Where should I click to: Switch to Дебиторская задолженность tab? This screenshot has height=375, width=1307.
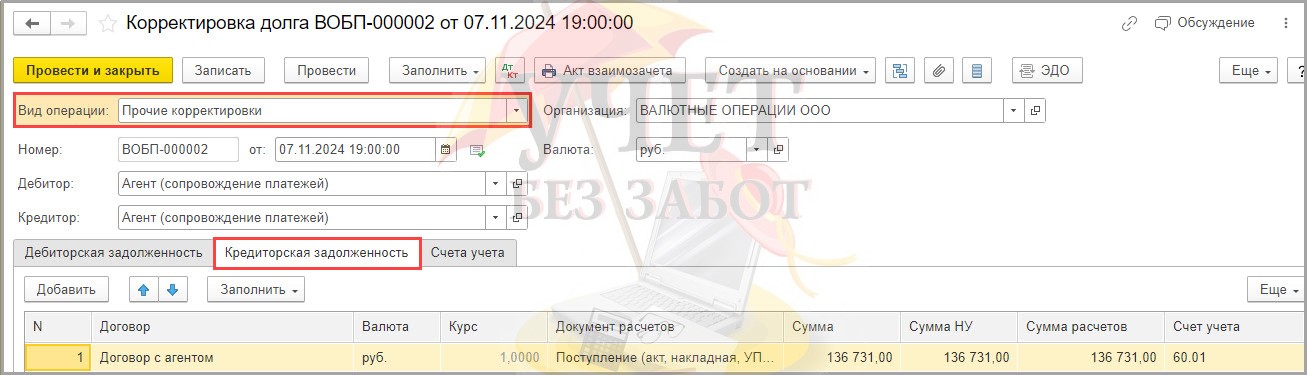[x=113, y=253]
